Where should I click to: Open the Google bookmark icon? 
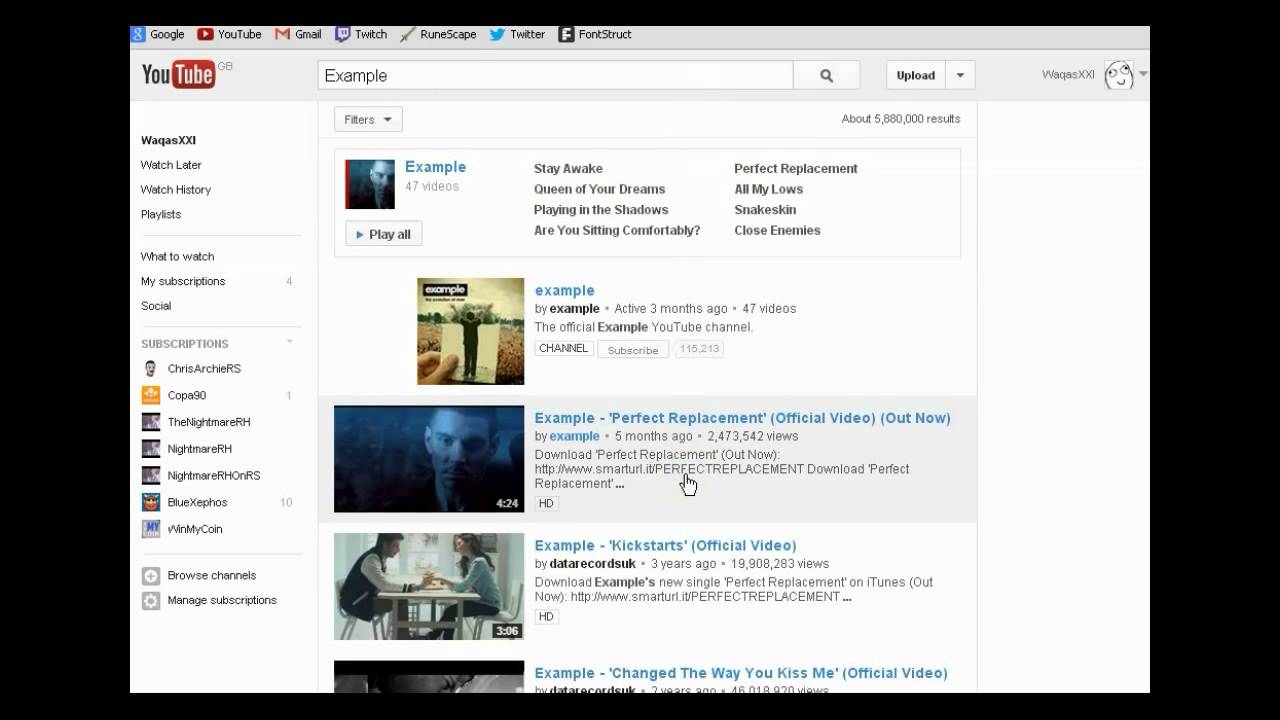[x=138, y=34]
